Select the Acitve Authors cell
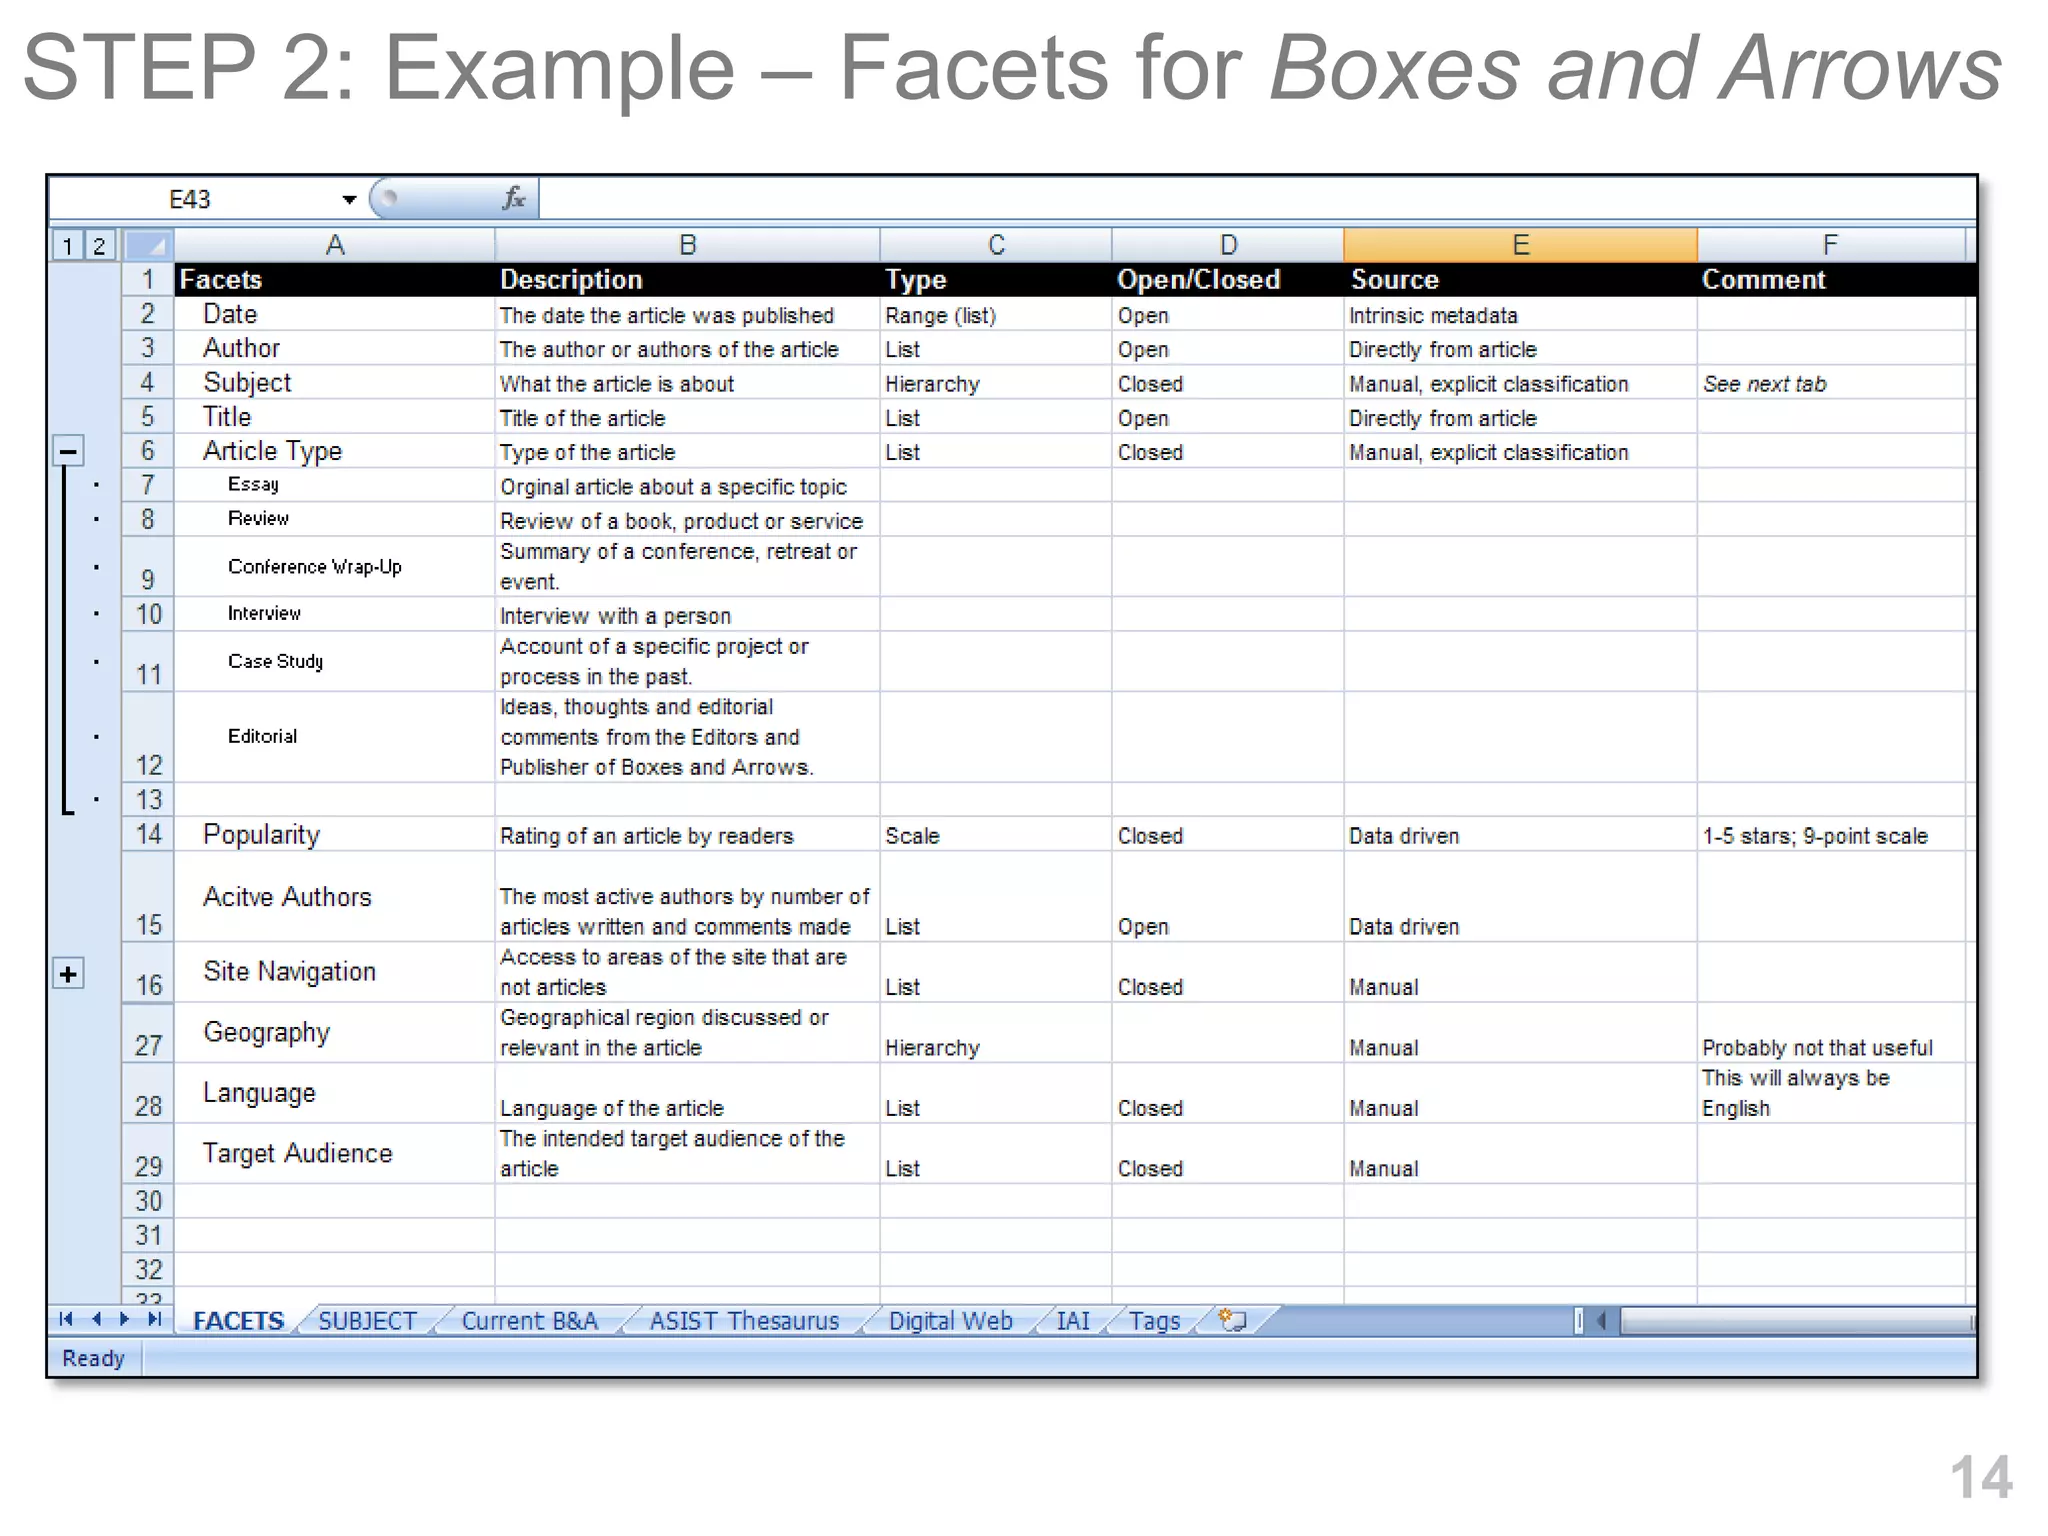This screenshot has width=2048, height=1536. point(335,897)
